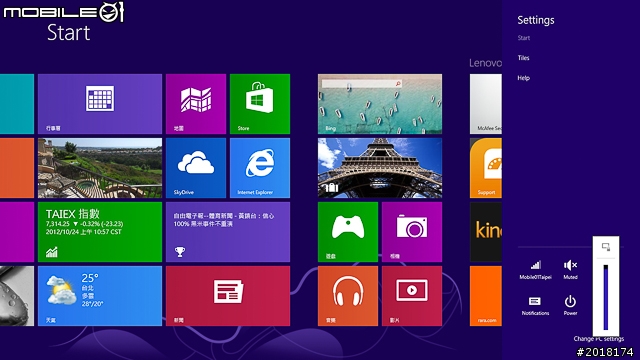The height and width of the screenshot is (360, 640).
Task: Open Tiles settings in Settings charm
Action: coord(523,58)
